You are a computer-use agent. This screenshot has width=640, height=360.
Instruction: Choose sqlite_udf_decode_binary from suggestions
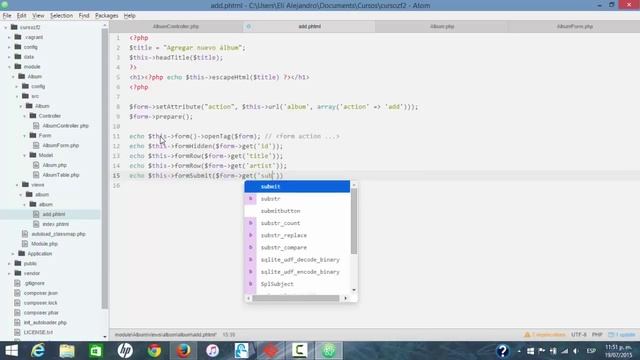pos(297,260)
